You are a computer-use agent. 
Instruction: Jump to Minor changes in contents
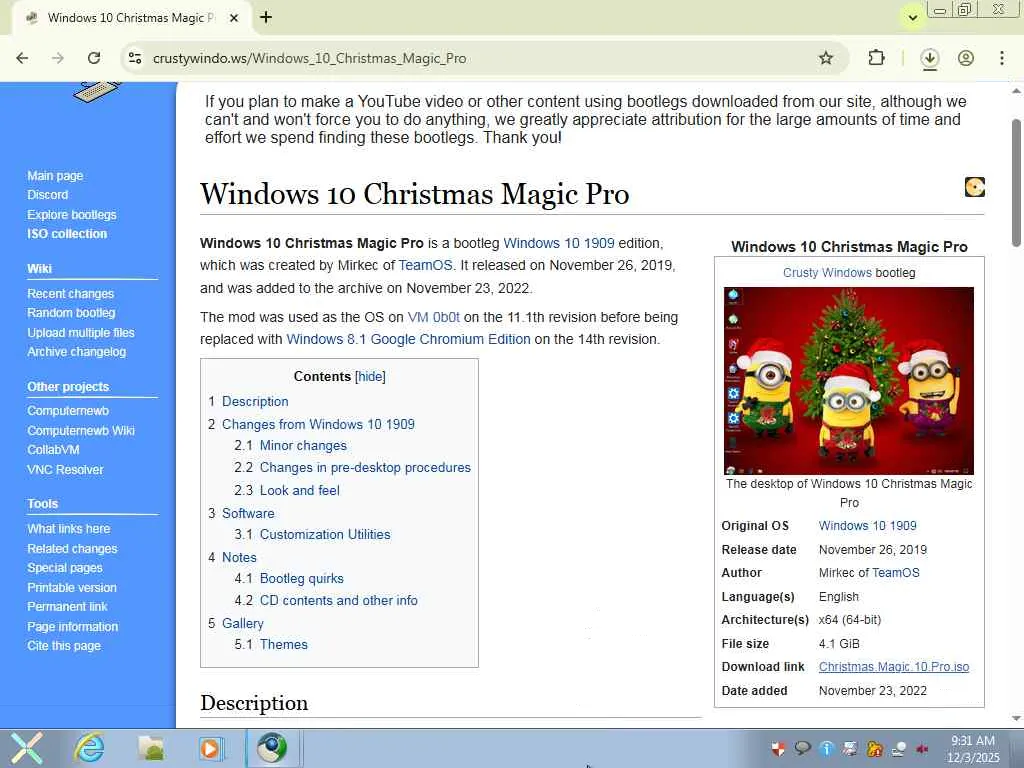click(x=303, y=445)
